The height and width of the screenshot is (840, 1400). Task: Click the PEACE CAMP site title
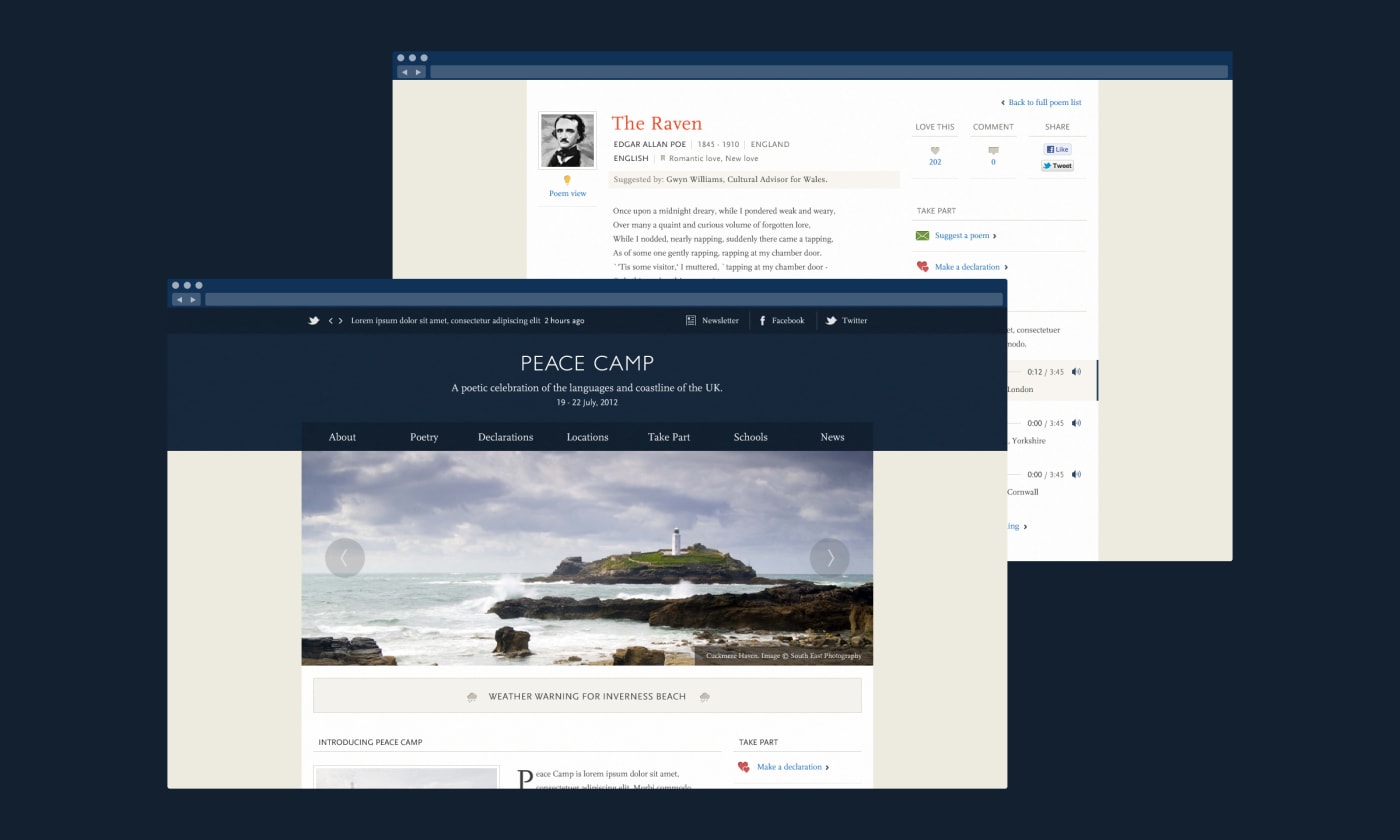tap(587, 363)
